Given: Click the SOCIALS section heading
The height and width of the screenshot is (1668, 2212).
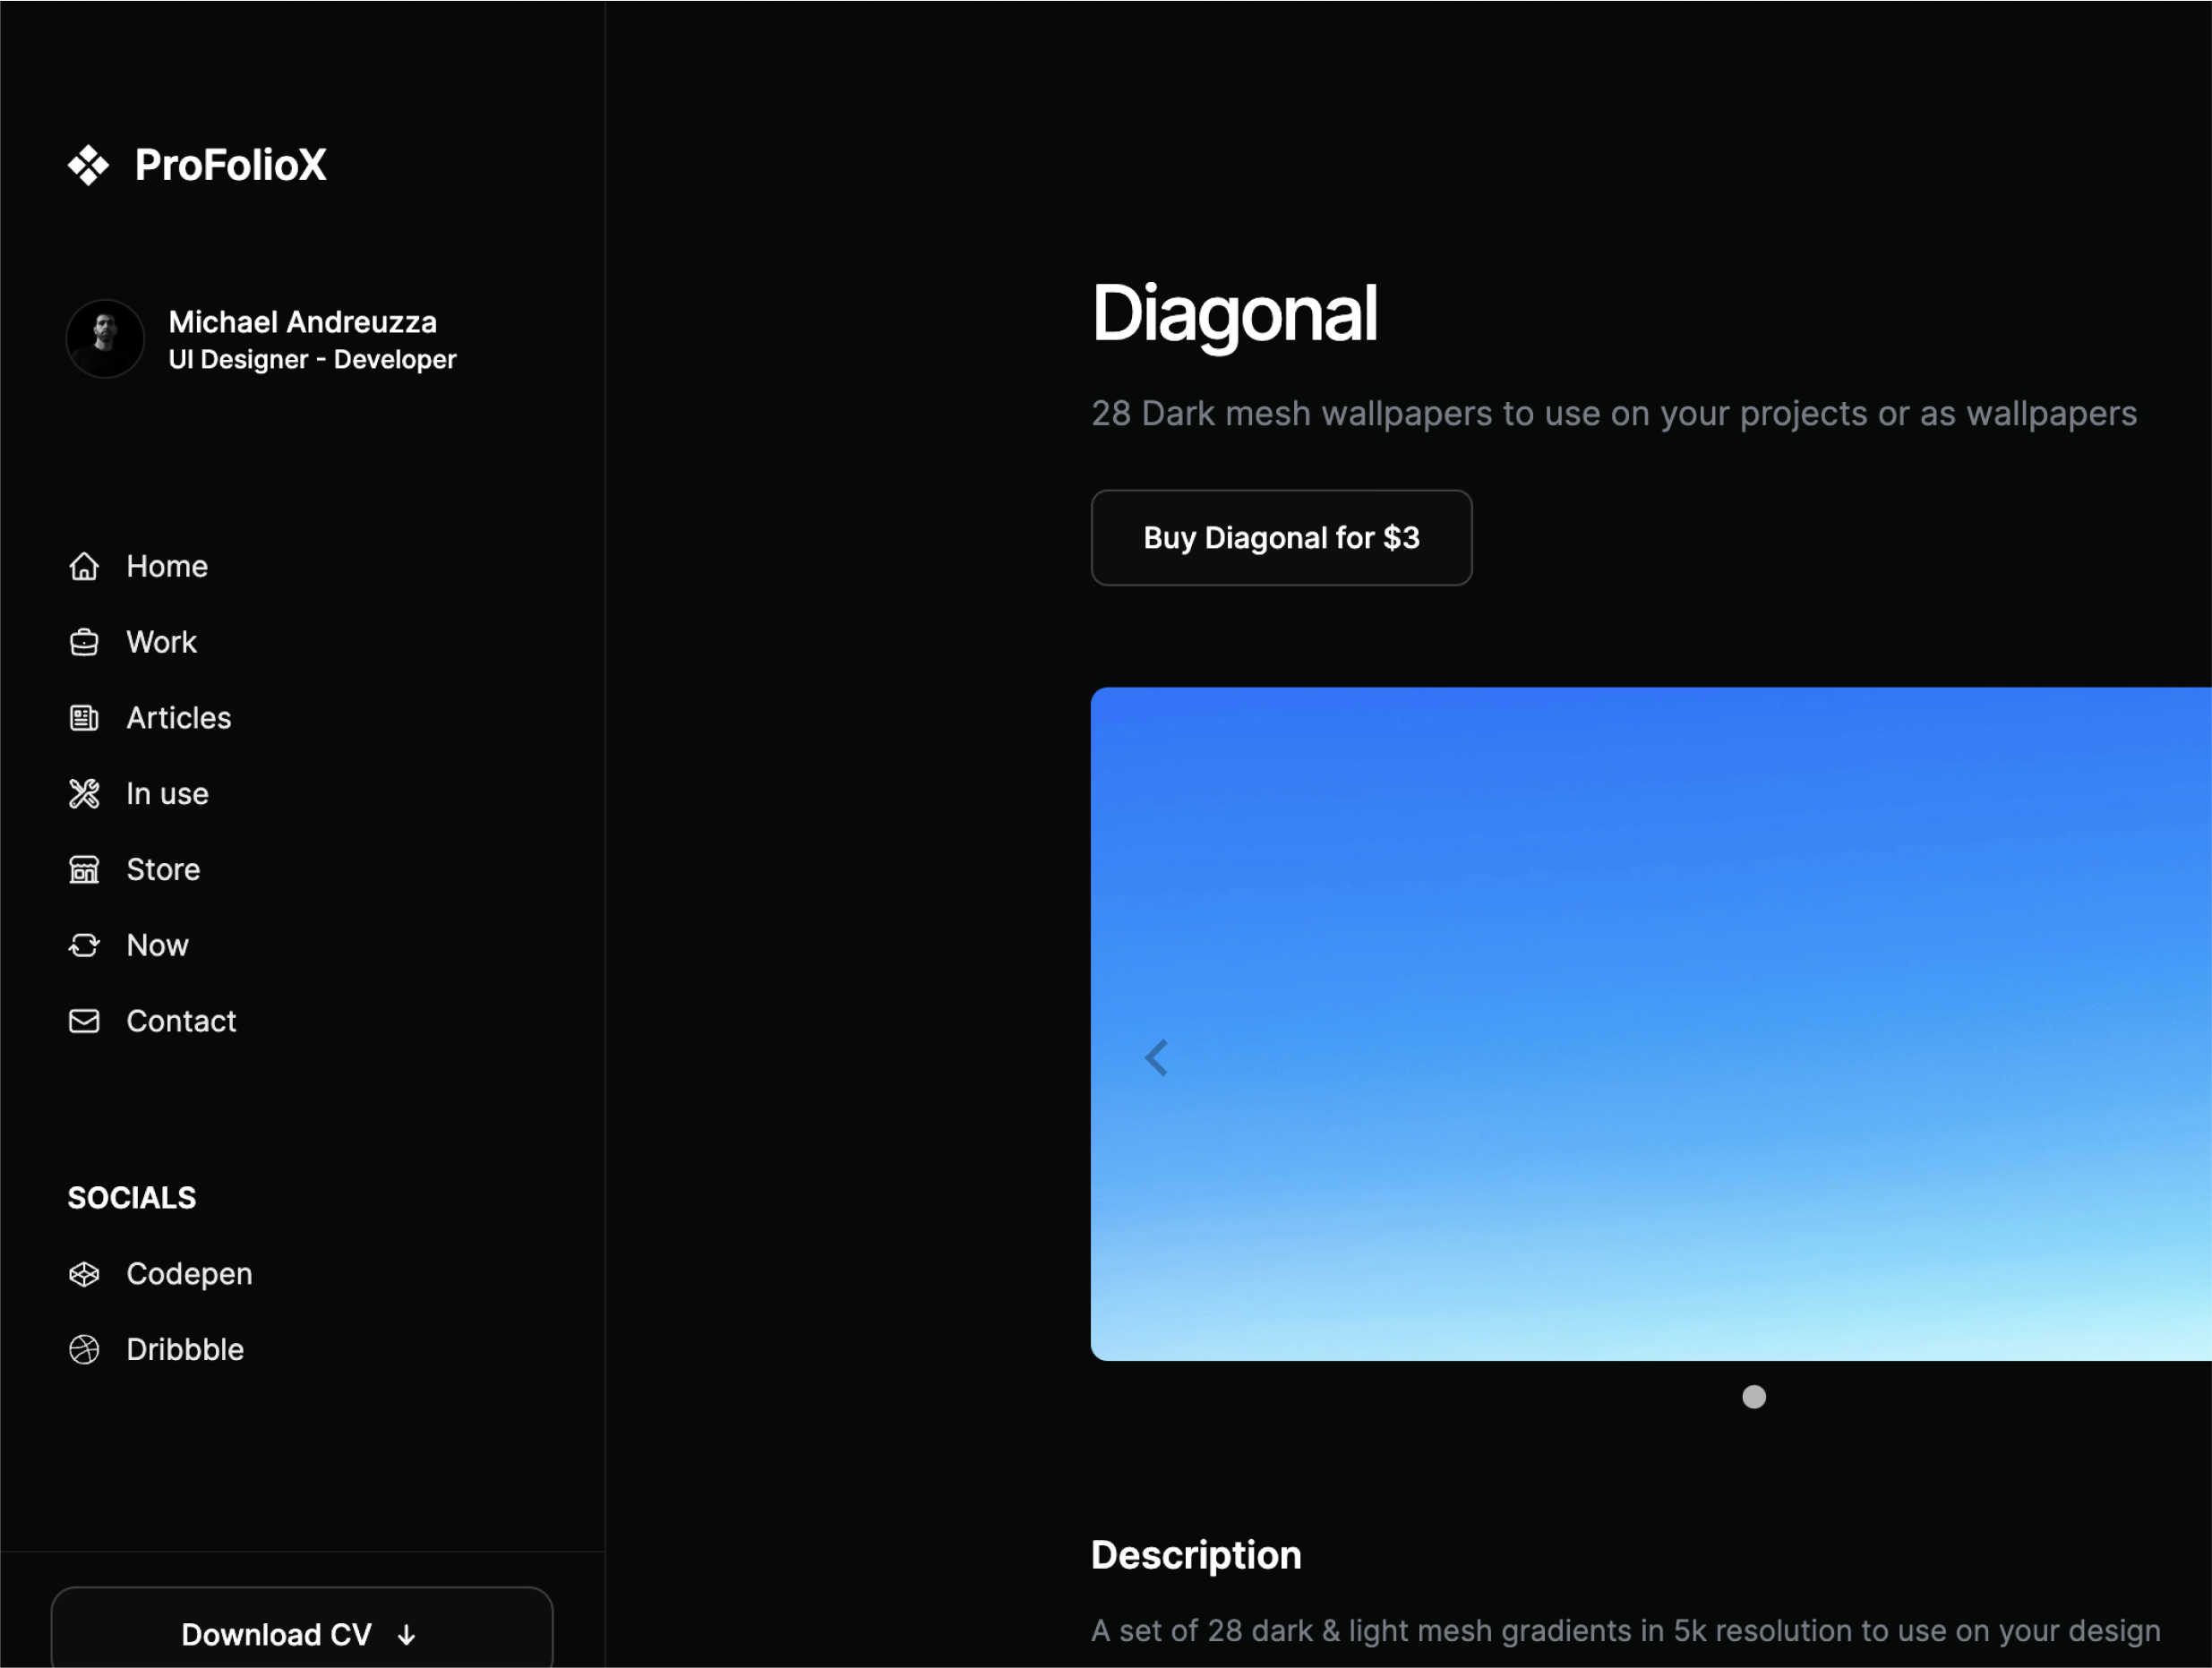Looking at the screenshot, I should click(x=132, y=1199).
